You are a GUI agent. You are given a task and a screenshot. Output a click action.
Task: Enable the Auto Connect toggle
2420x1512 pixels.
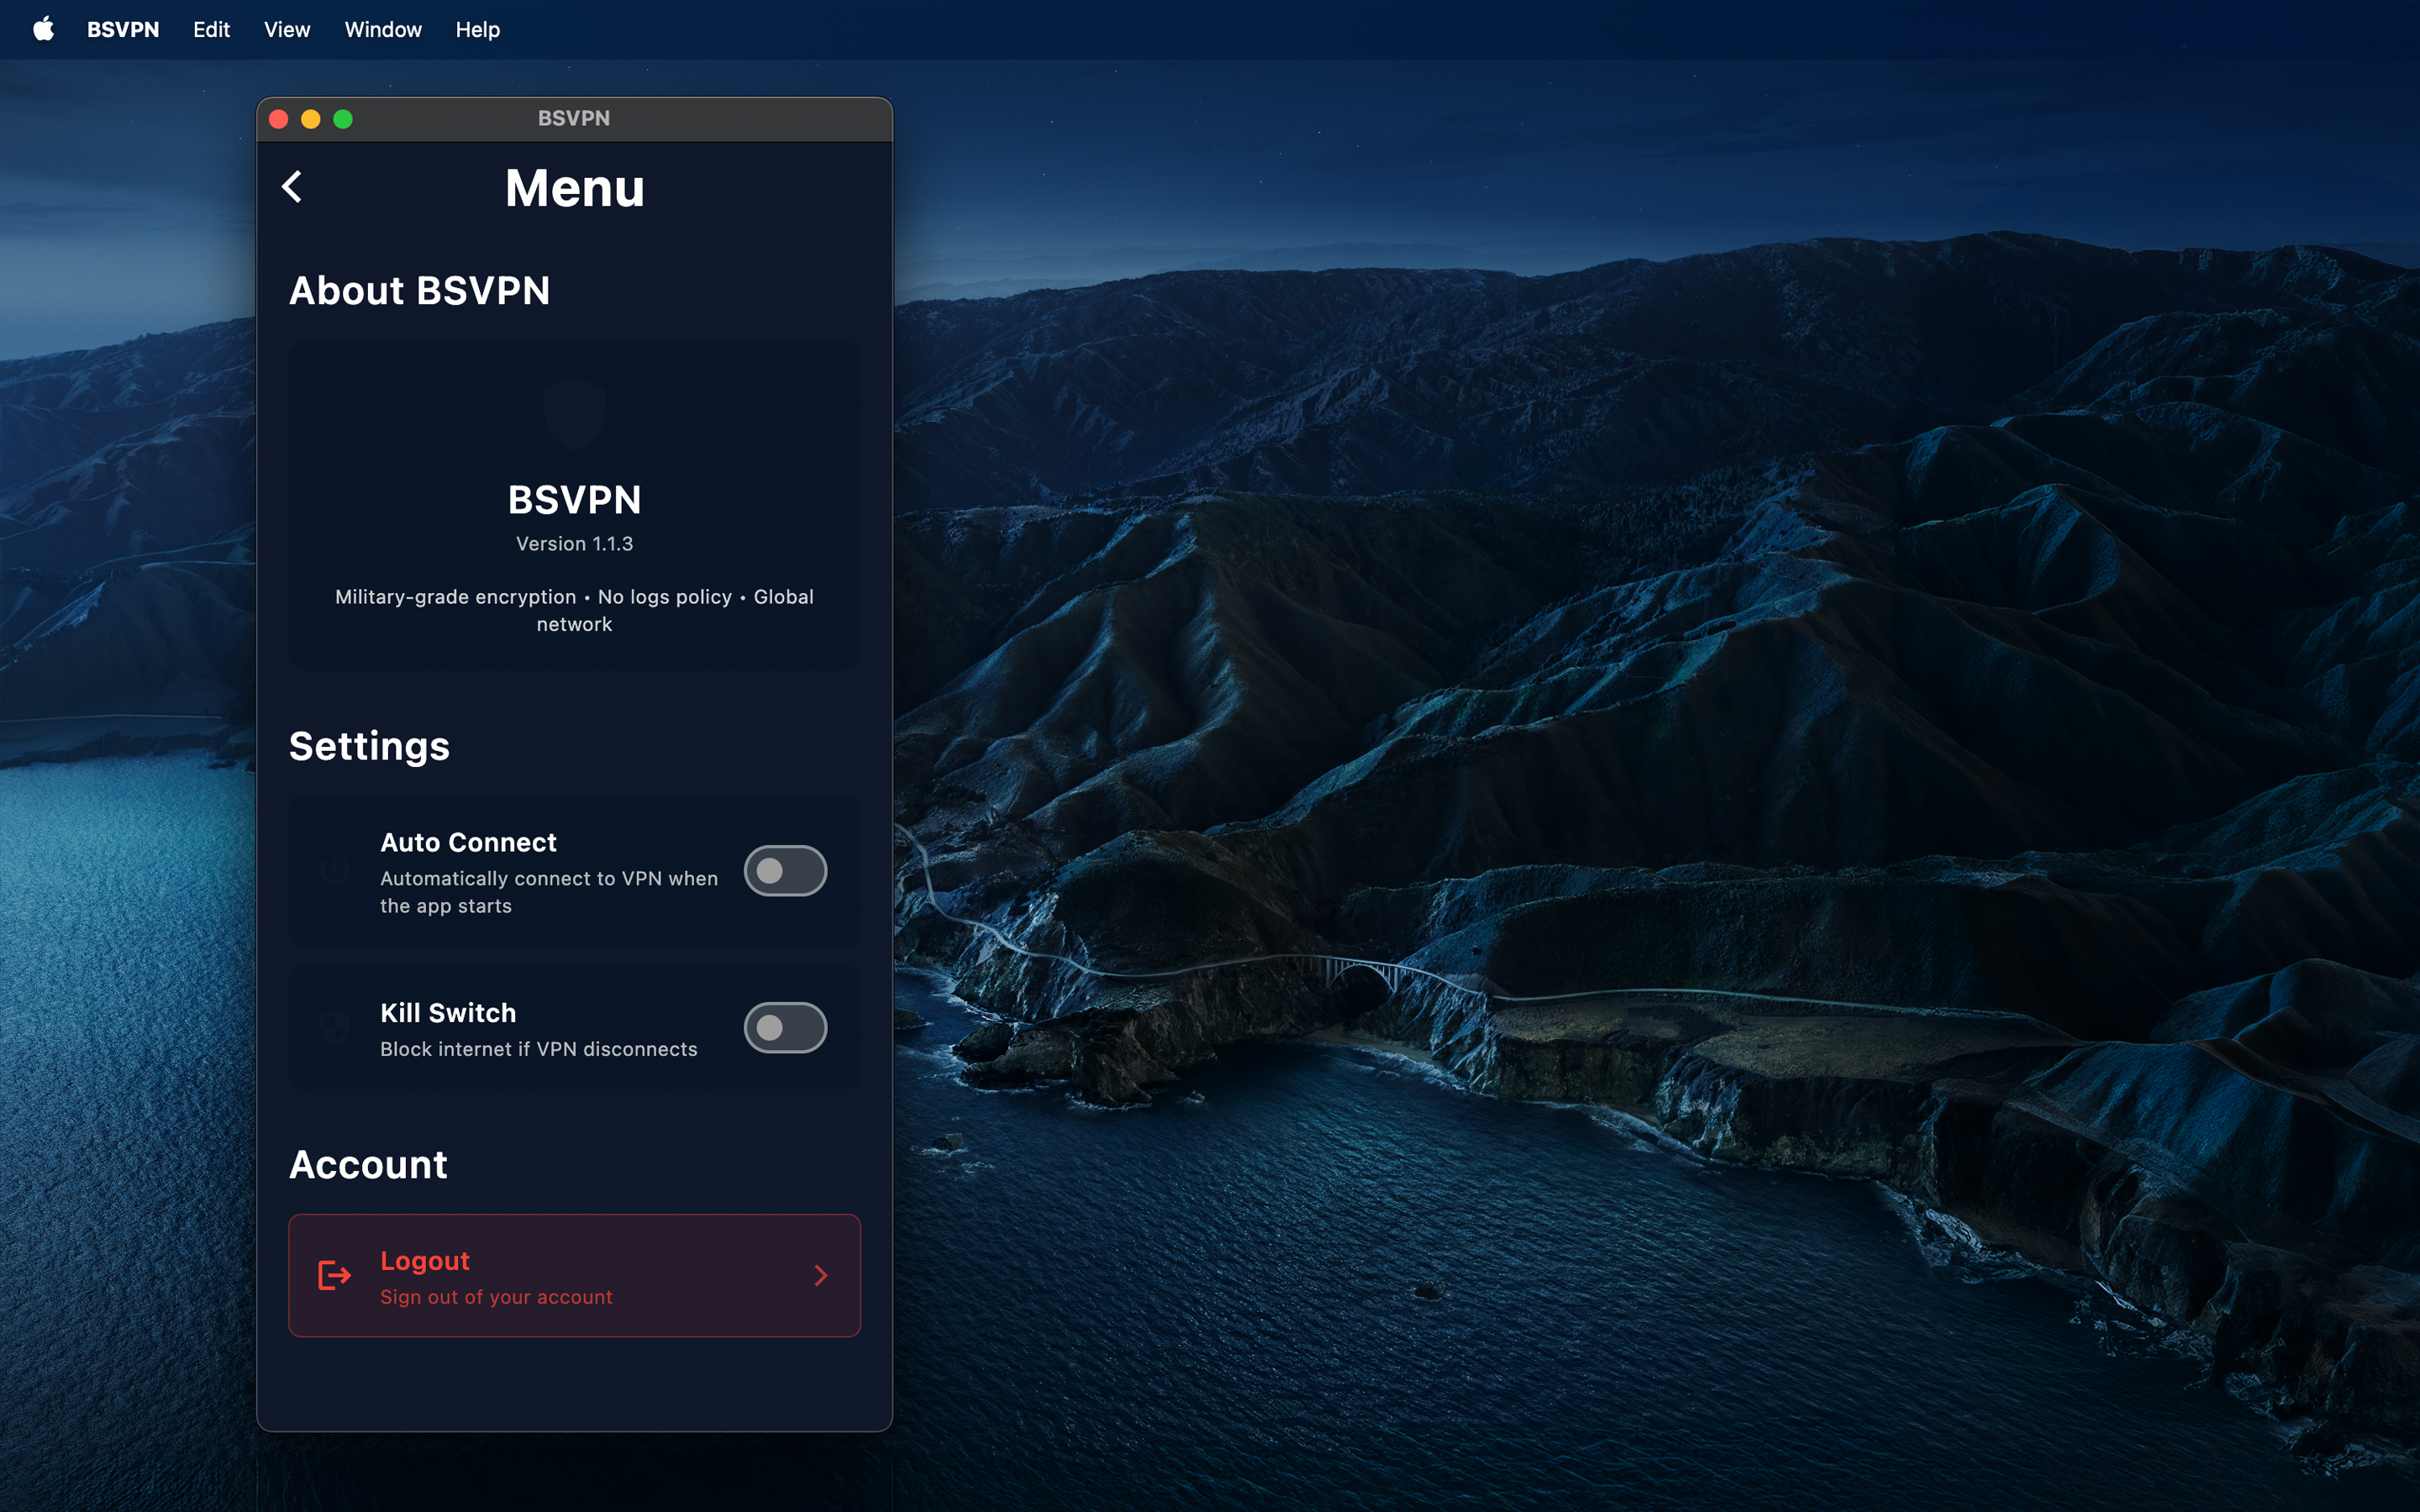[785, 871]
